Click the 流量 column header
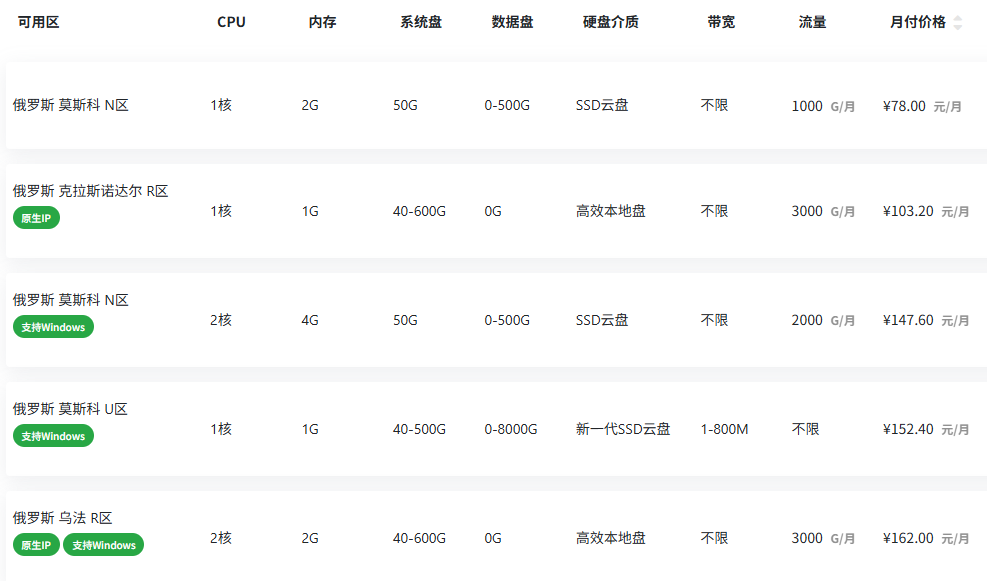Screen dimensions: 987x581 (x=812, y=22)
